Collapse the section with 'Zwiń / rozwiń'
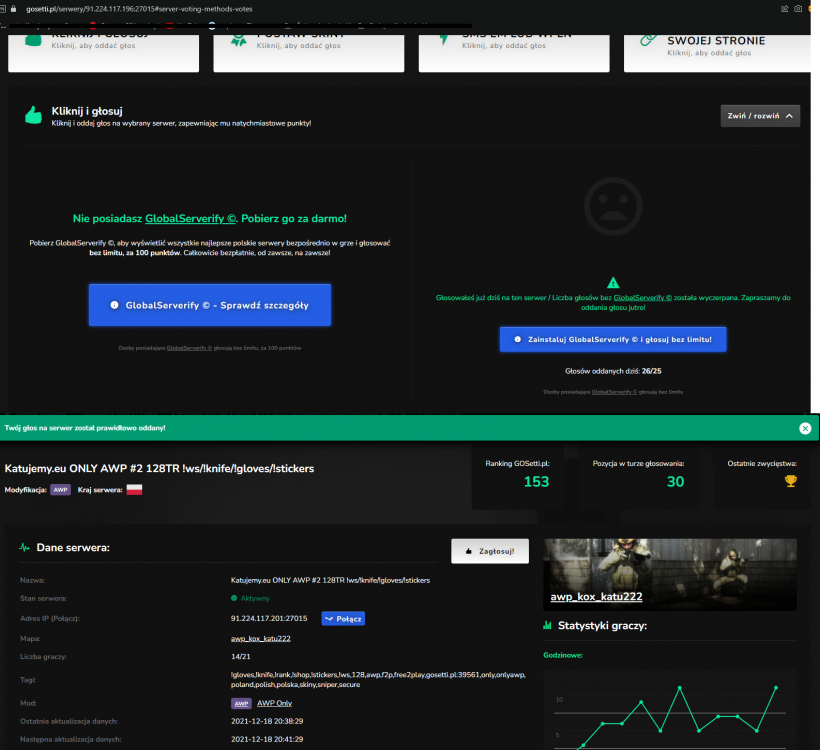The height and width of the screenshot is (750, 820). click(x=760, y=116)
